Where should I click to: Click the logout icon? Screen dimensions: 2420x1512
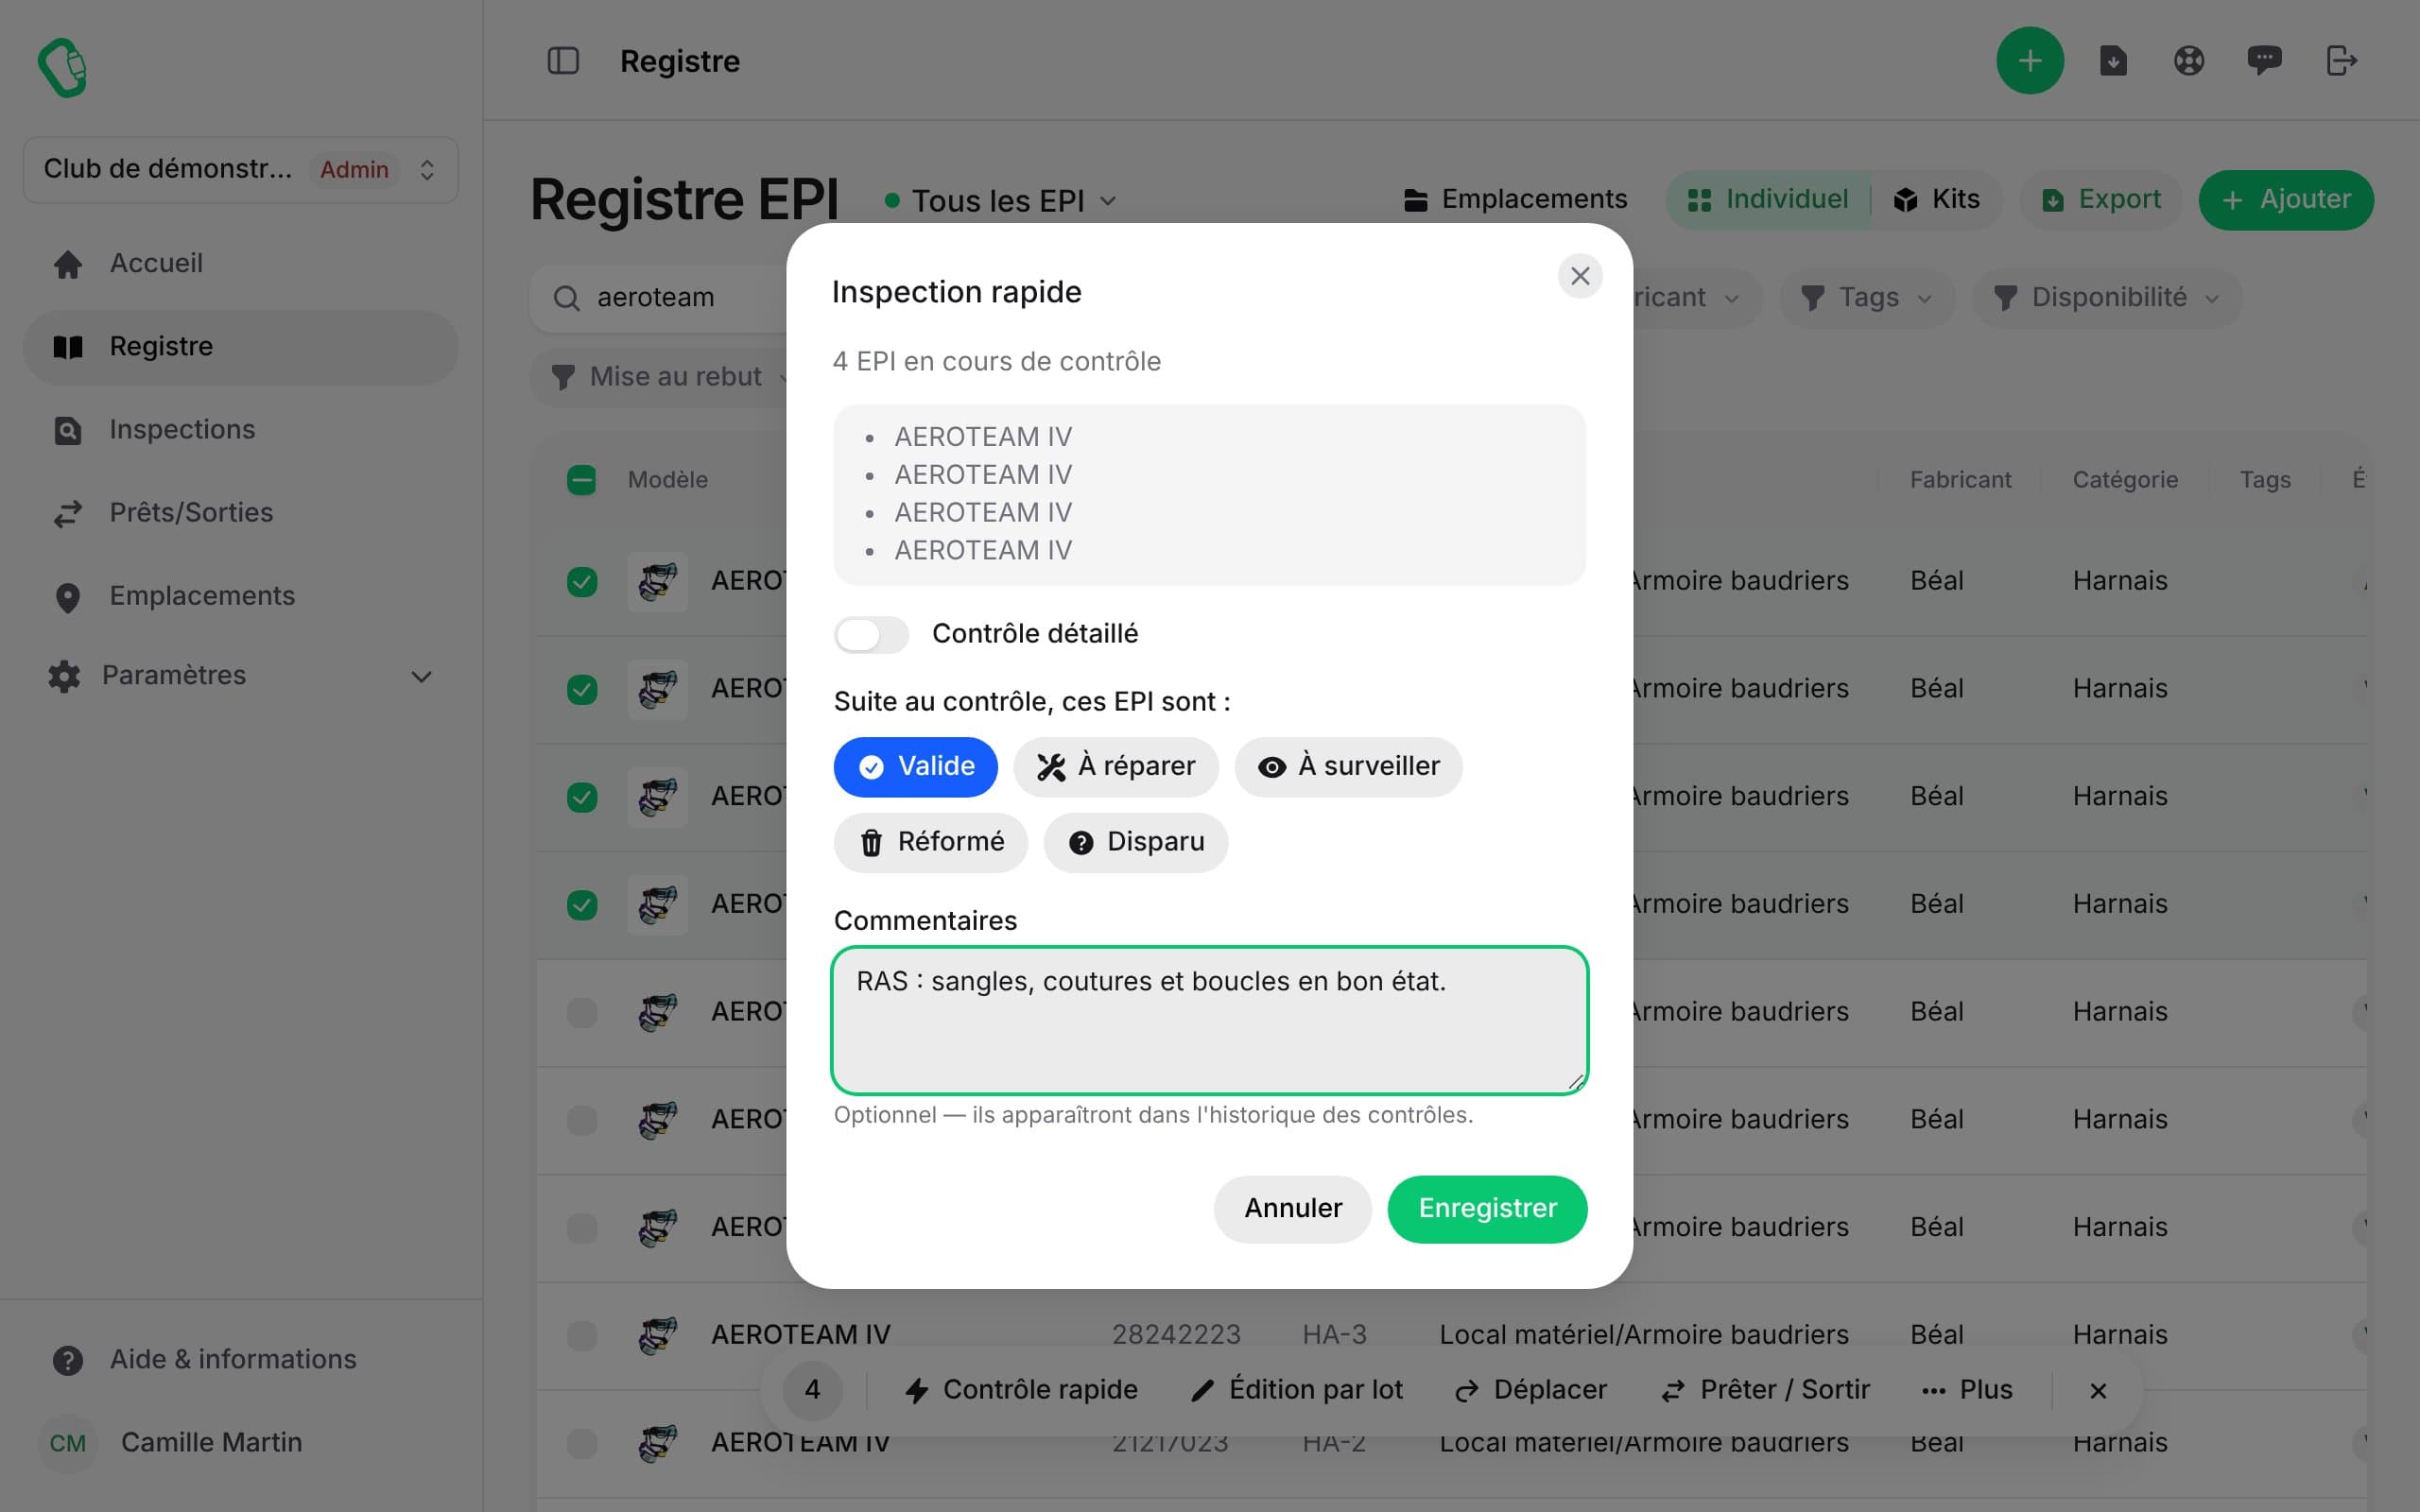(2341, 61)
